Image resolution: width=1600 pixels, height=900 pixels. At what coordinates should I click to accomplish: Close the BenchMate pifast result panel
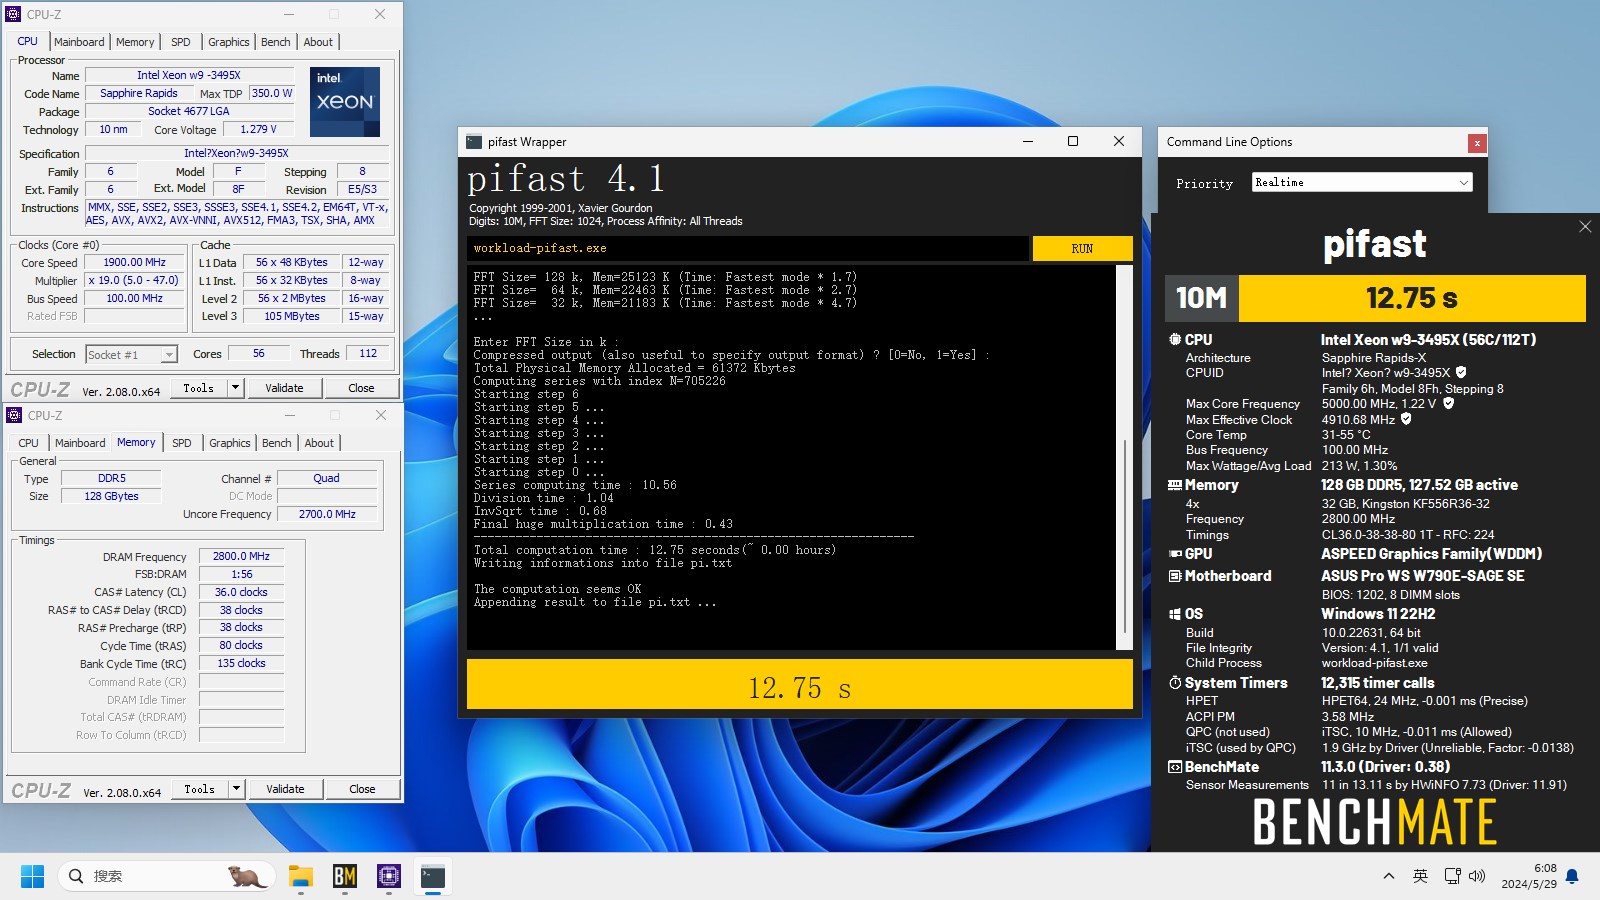point(1585,227)
